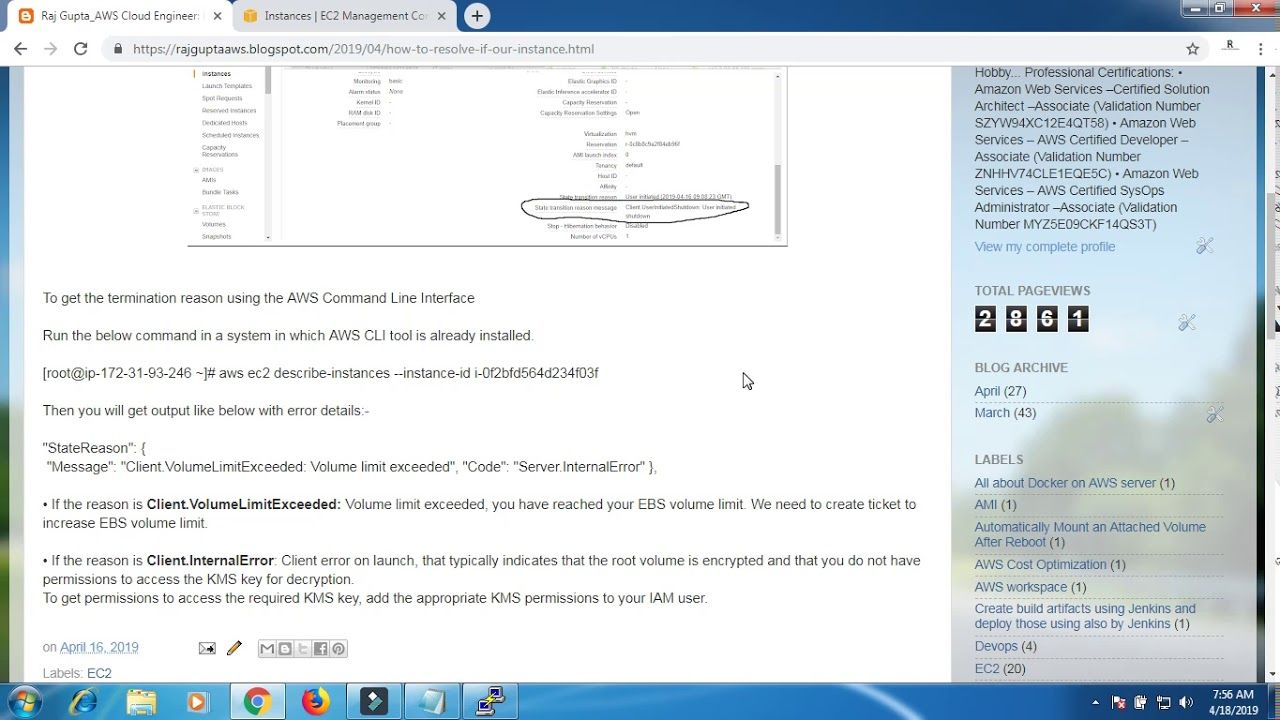The image size is (1280, 720).
Task: Open the April archive link
Action: click(987, 391)
